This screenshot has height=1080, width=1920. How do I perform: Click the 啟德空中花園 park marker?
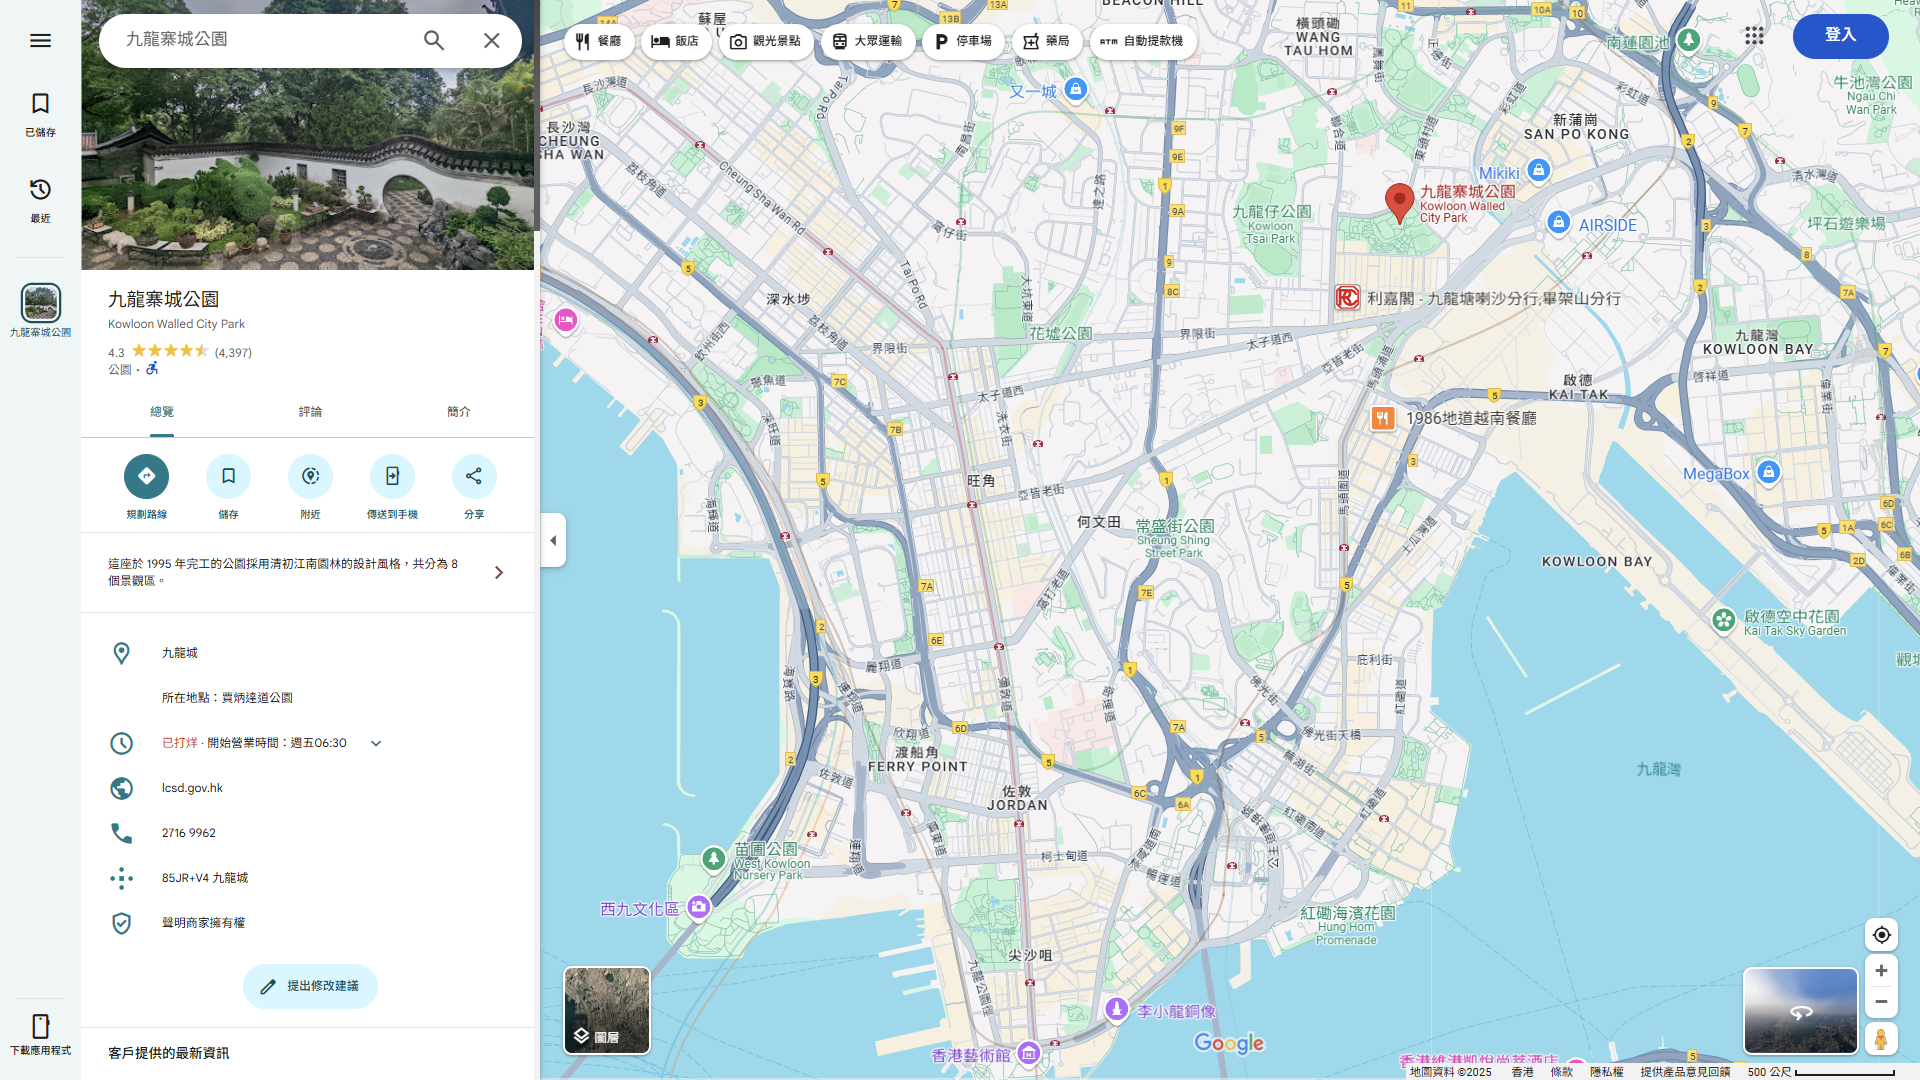tap(1723, 620)
